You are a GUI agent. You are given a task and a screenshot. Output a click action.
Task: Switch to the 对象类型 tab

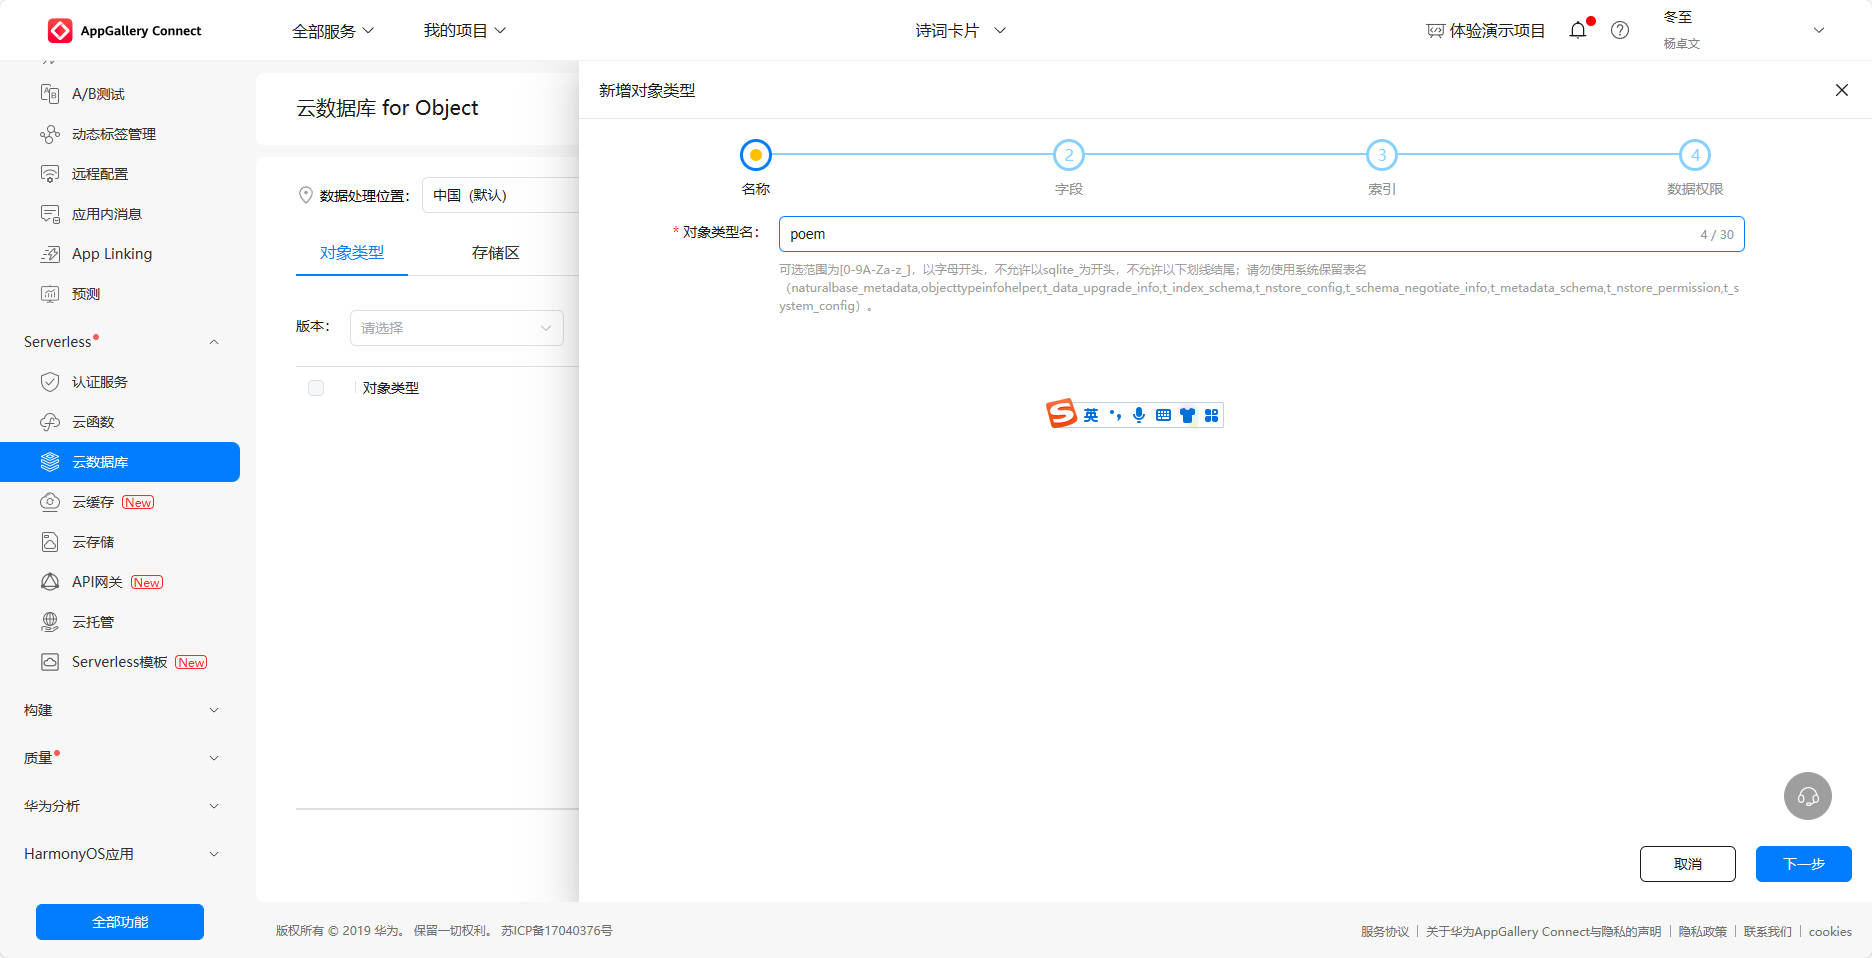coord(352,253)
